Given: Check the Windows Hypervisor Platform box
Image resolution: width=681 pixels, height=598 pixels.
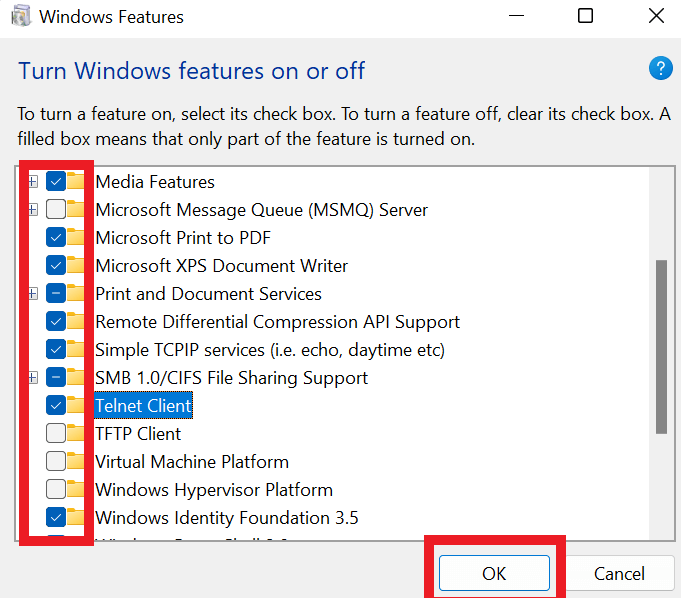Looking at the screenshot, I should pos(56,490).
